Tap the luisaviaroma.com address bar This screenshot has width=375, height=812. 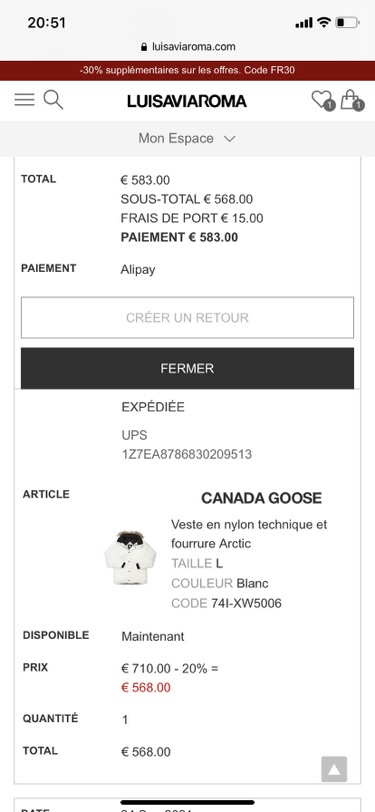188,47
